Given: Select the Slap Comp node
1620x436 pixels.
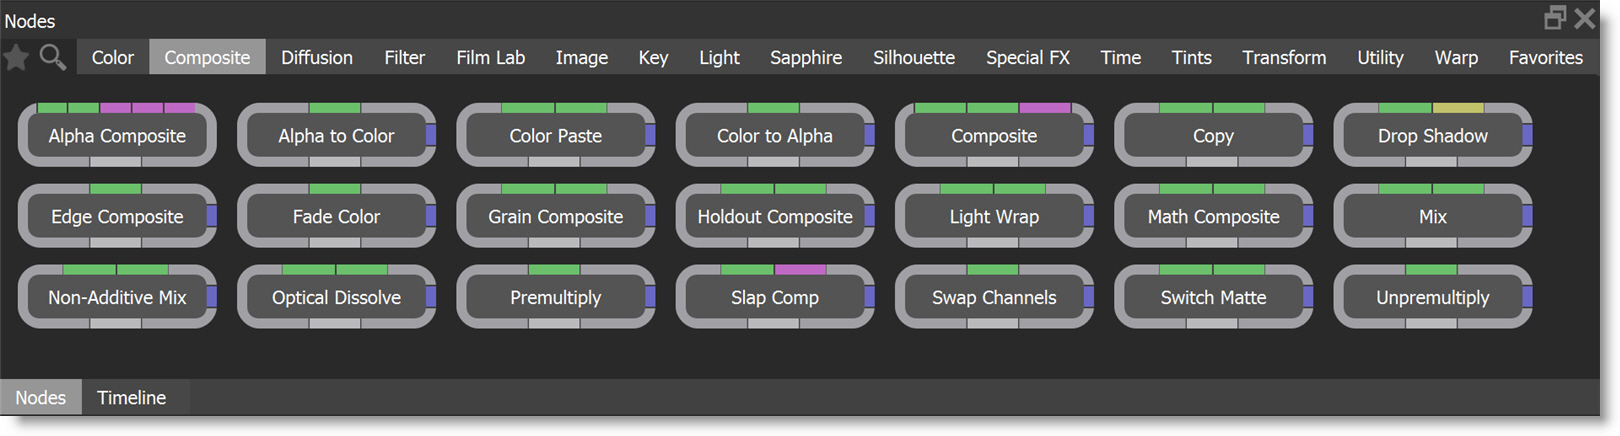Looking at the screenshot, I should click(x=774, y=298).
